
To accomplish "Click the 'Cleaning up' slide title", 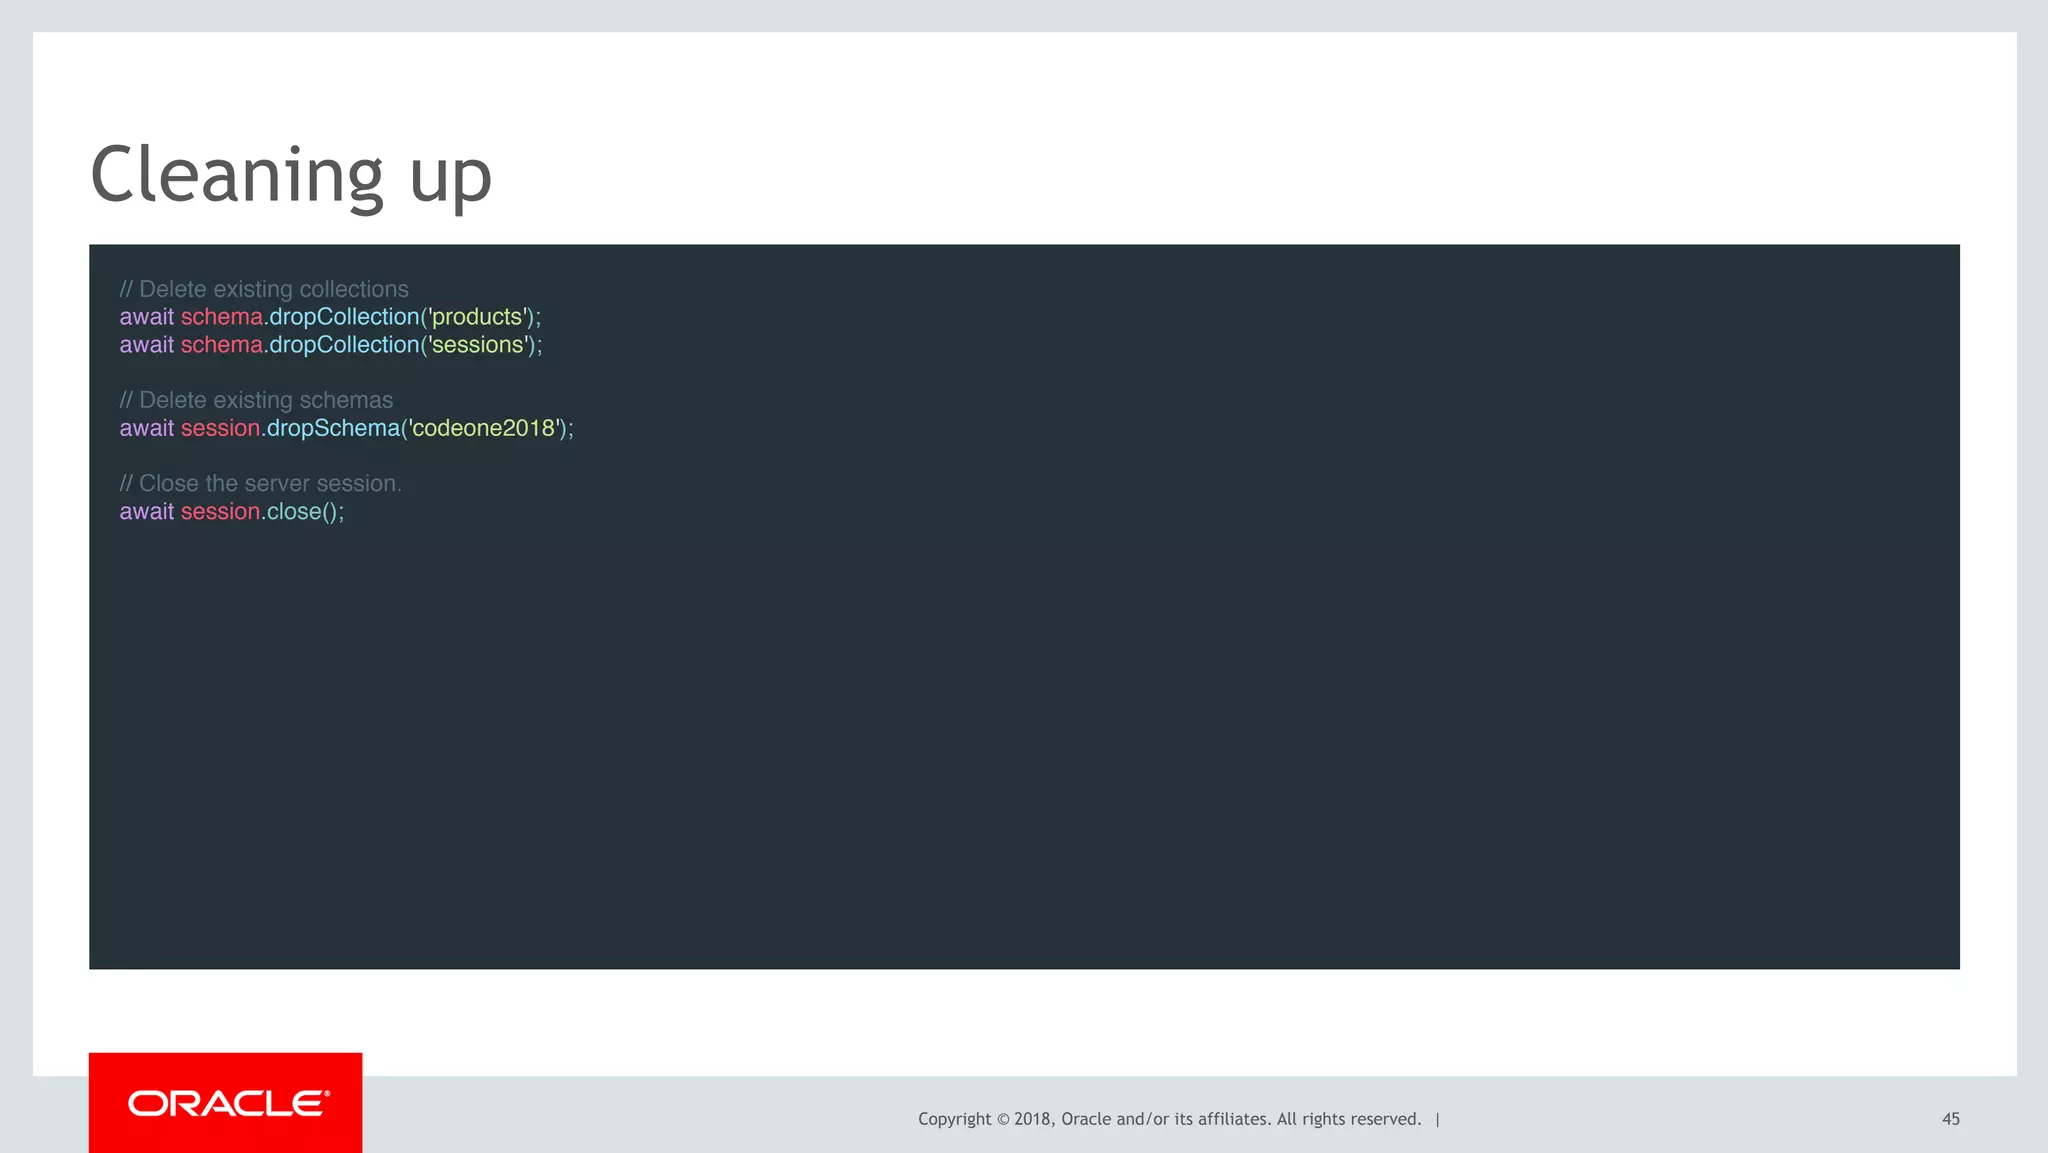I will click(291, 175).
